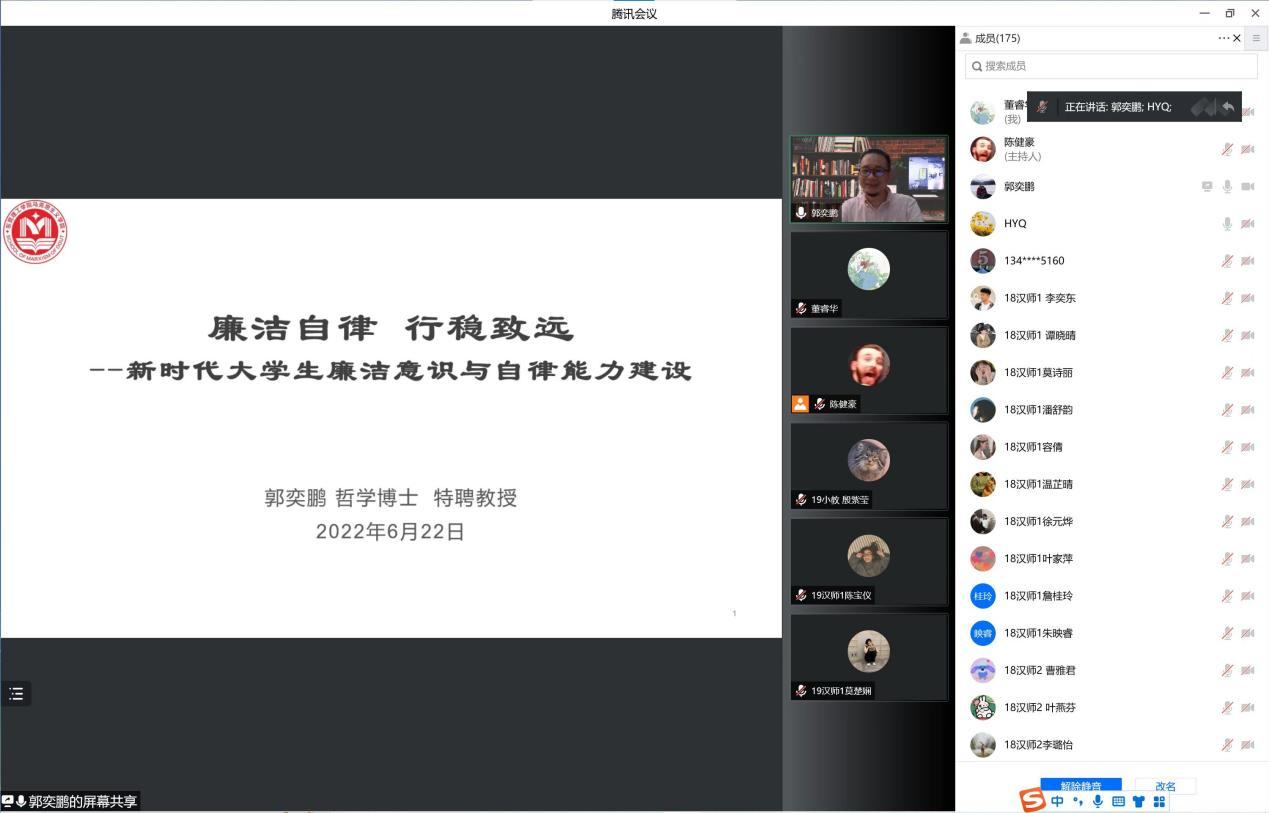The height and width of the screenshot is (813, 1269).
Task: Switch Sogou input language via 中 indicator
Action: click(1057, 802)
